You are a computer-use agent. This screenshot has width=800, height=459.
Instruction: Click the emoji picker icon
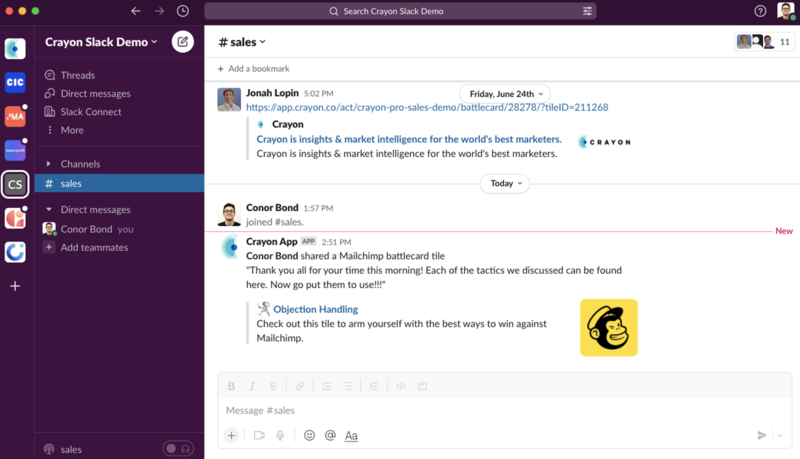point(309,435)
